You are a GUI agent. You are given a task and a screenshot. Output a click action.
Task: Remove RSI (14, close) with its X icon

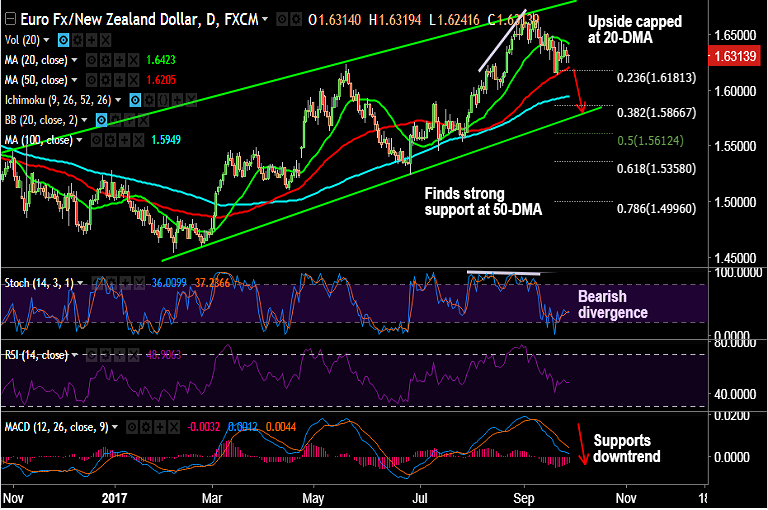click(x=134, y=355)
